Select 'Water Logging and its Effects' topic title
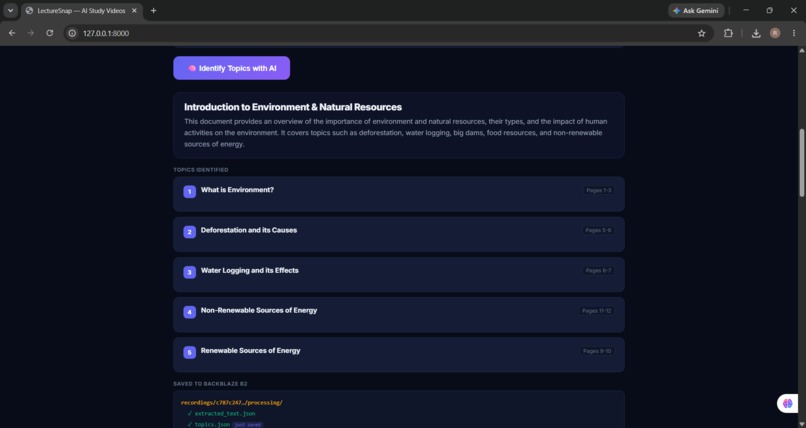 pyautogui.click(x=249, y=270)
